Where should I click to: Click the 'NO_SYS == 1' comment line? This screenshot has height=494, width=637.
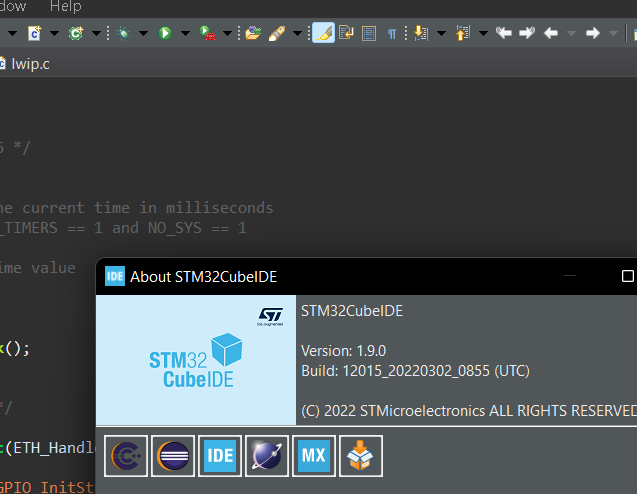click(x=197, y=228)
